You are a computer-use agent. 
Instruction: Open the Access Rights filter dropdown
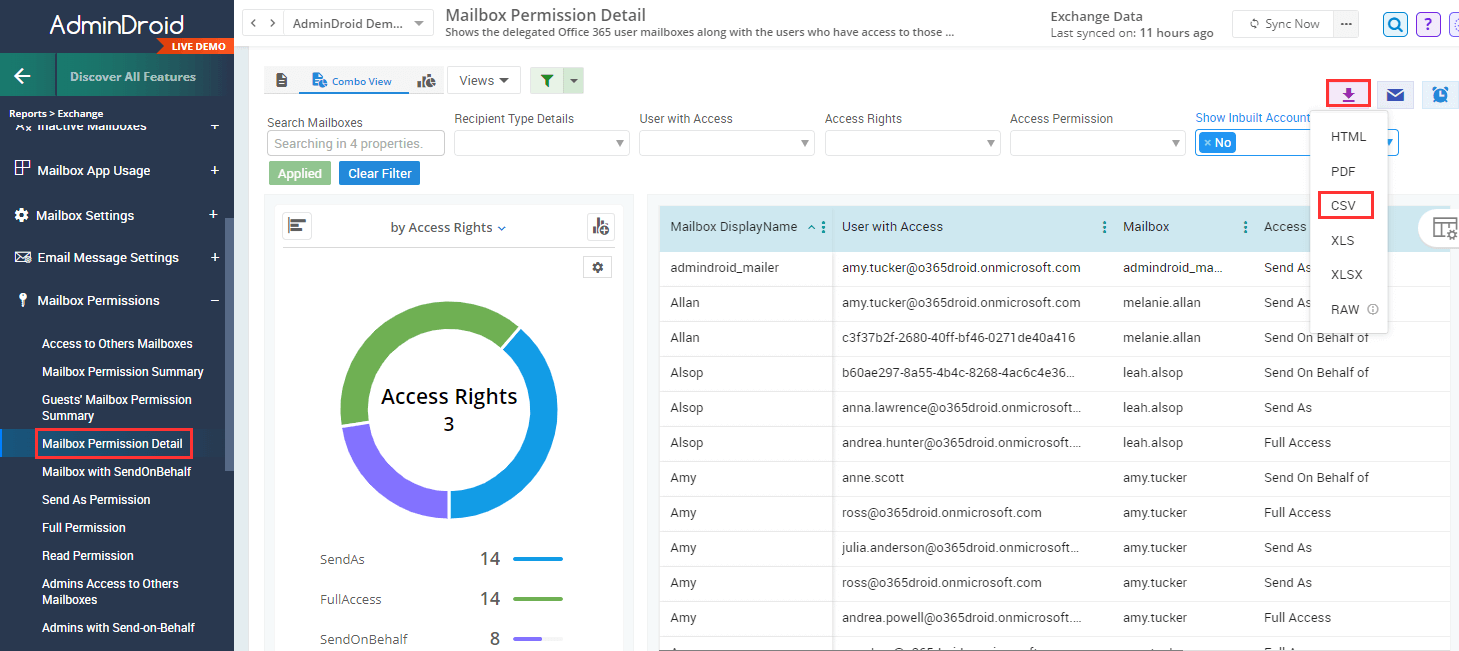(x=912, y=144)
